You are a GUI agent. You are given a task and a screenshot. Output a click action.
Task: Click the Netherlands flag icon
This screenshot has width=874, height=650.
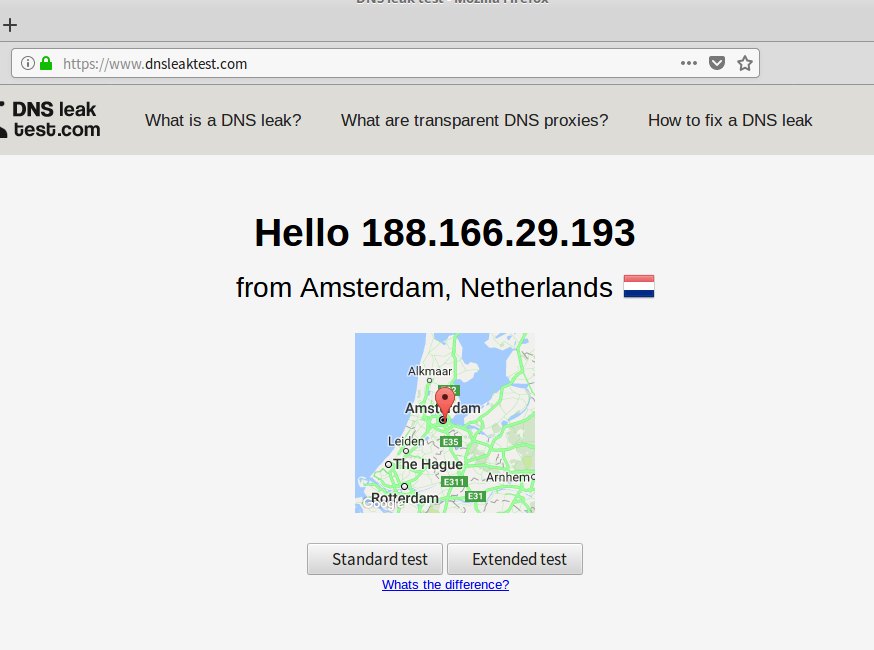[x=638, y=288]
